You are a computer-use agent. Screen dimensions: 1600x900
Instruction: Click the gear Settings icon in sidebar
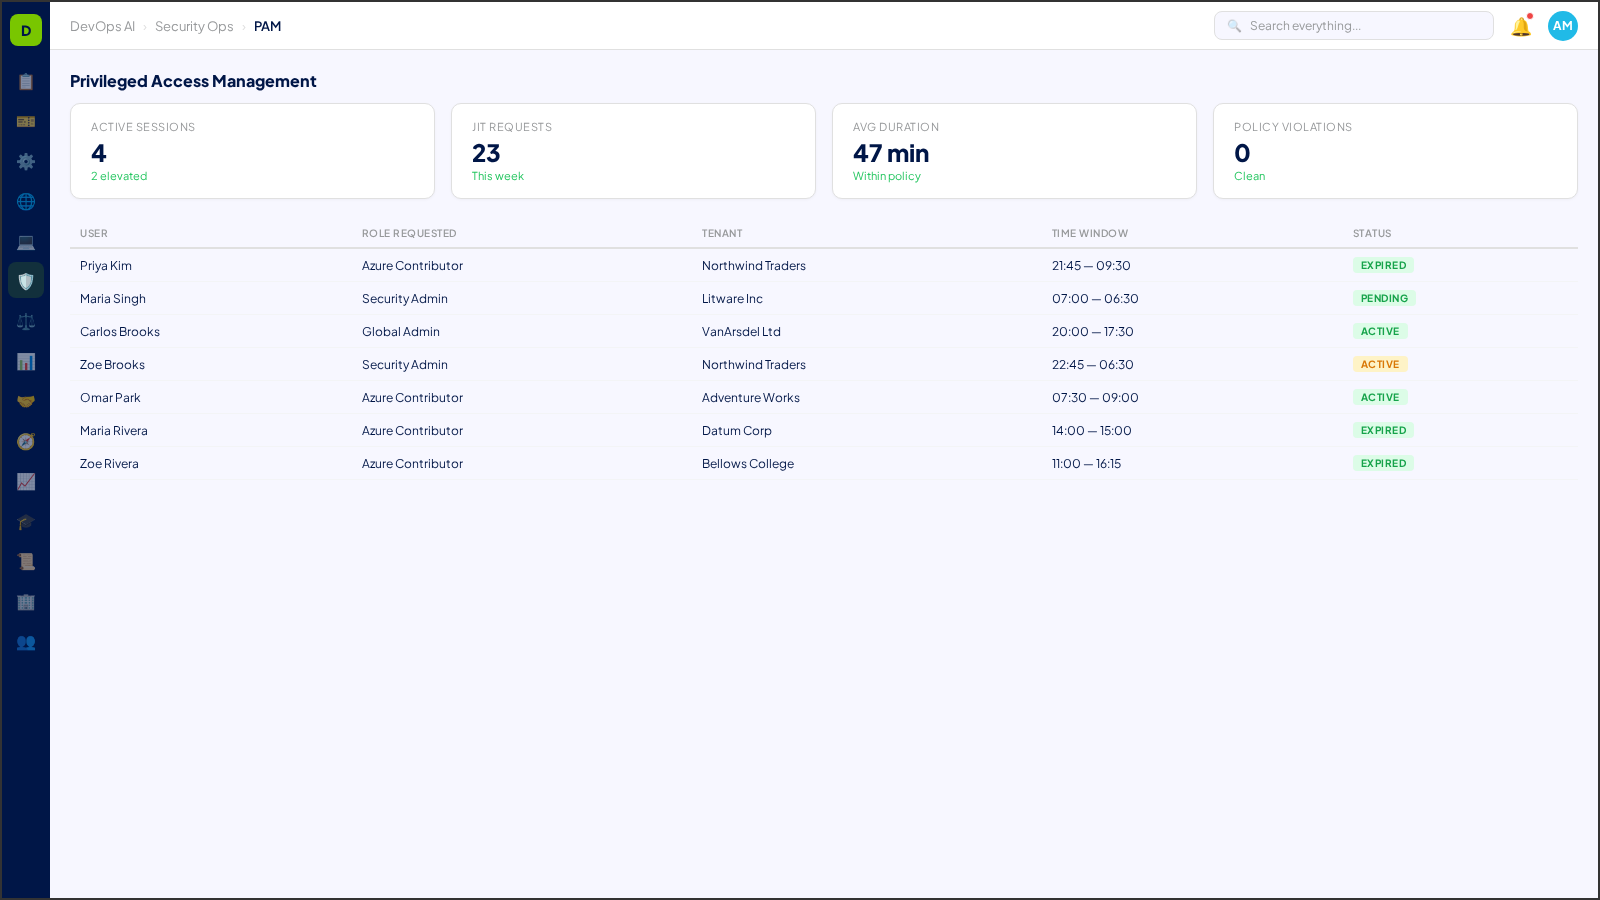pos(26,161)
